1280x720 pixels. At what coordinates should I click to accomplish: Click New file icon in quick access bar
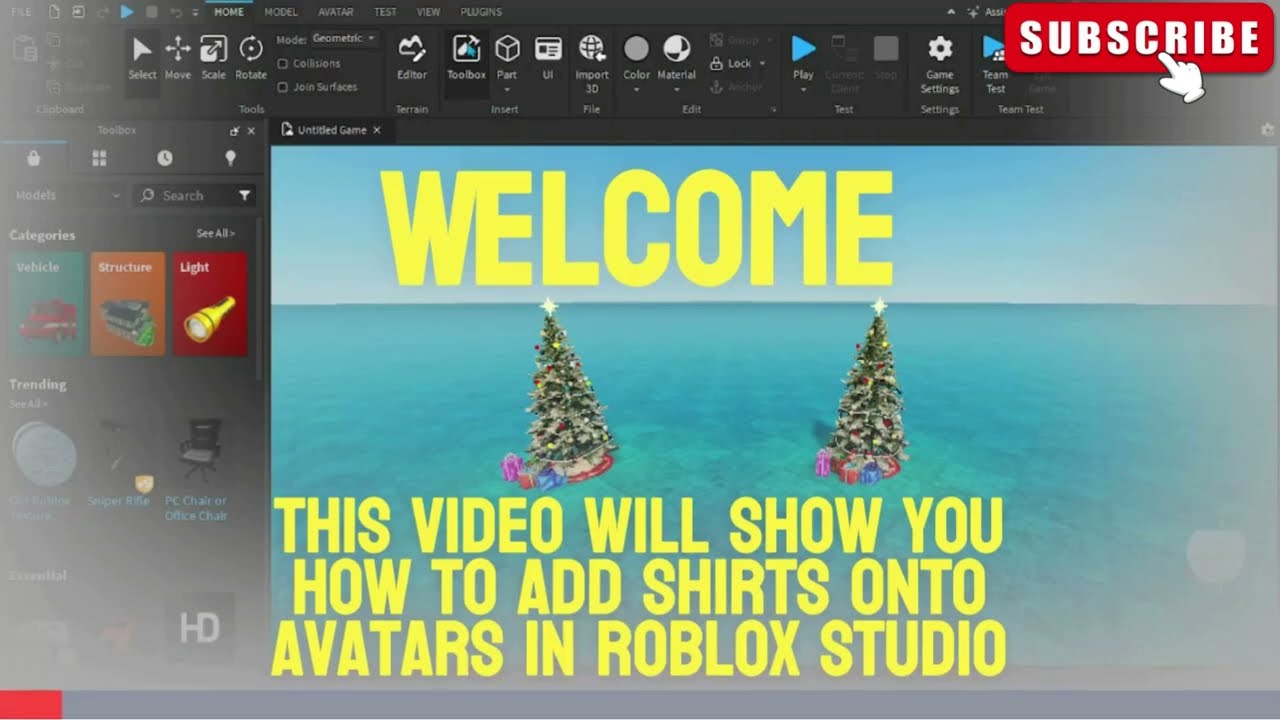pyautogui.click(x=54, y=12)
